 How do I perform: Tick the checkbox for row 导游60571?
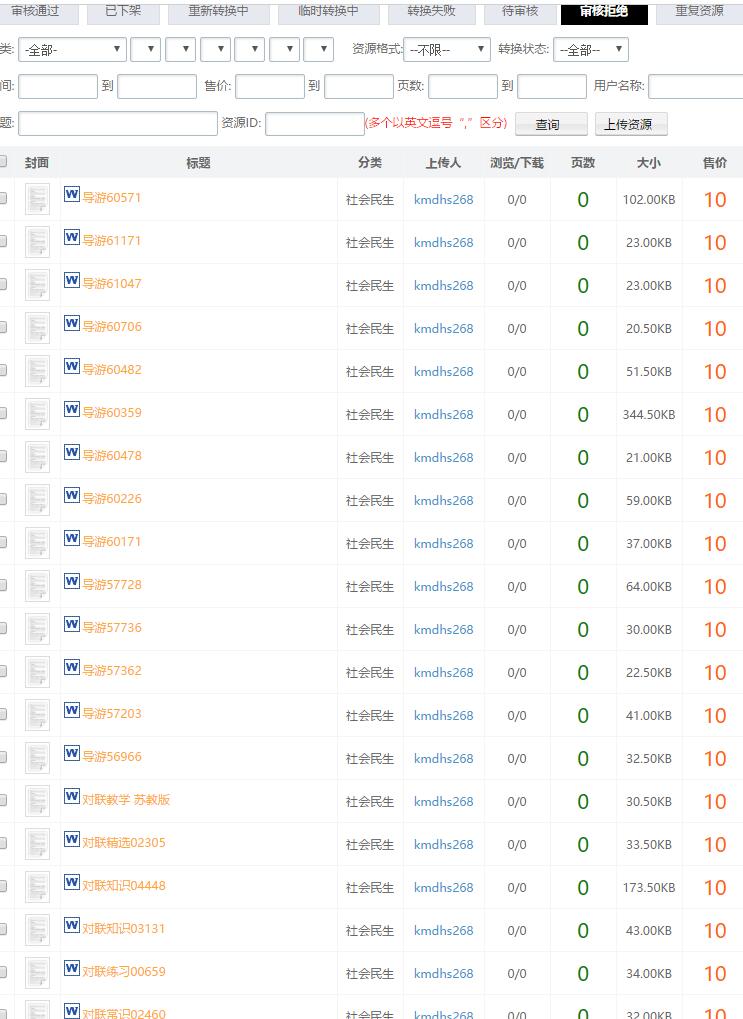(3, 199)
